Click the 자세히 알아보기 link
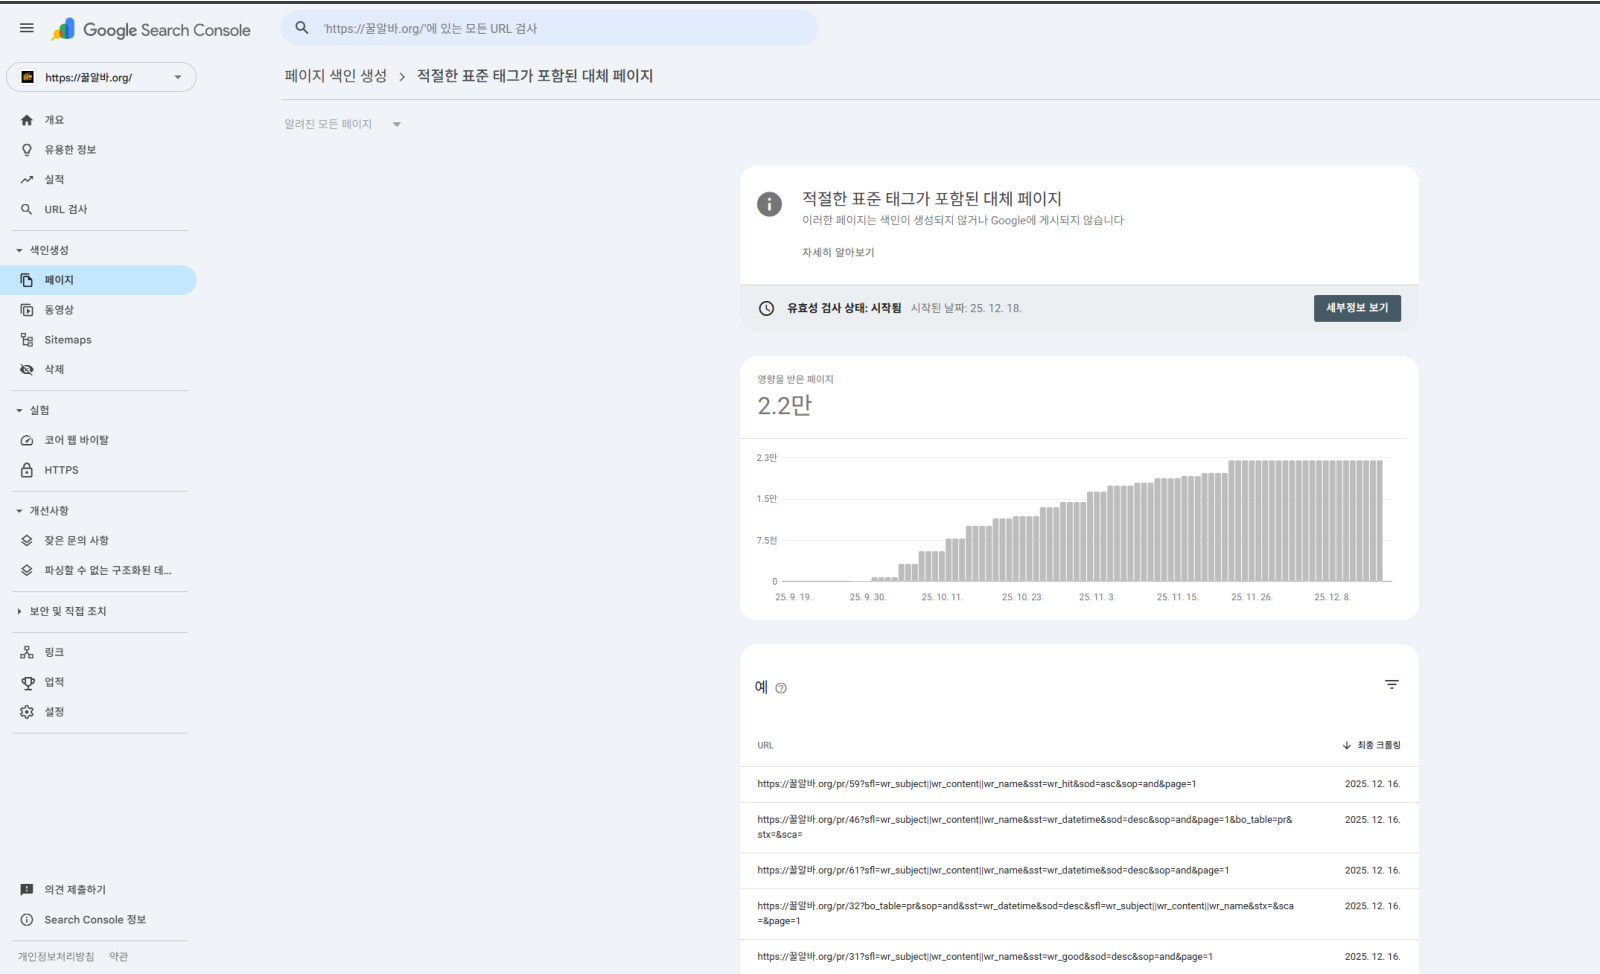Viewport: 1600px width, 974px height. 837,253
